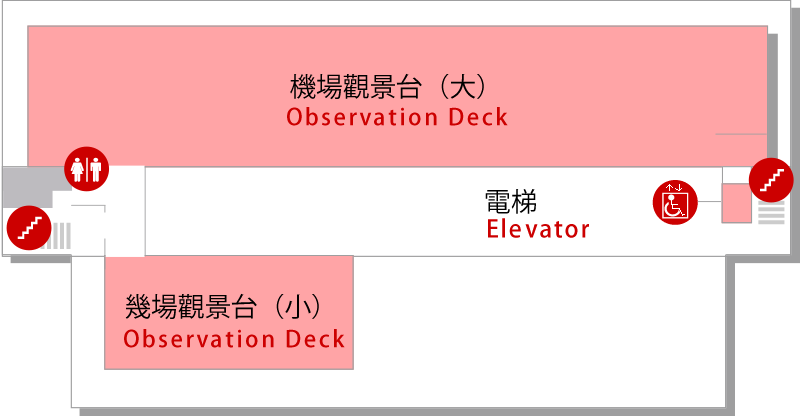Image resolution: width=800 pixels, height=416 pixels.
Task: Click the small pink elevator square
Action: point(736,204)
